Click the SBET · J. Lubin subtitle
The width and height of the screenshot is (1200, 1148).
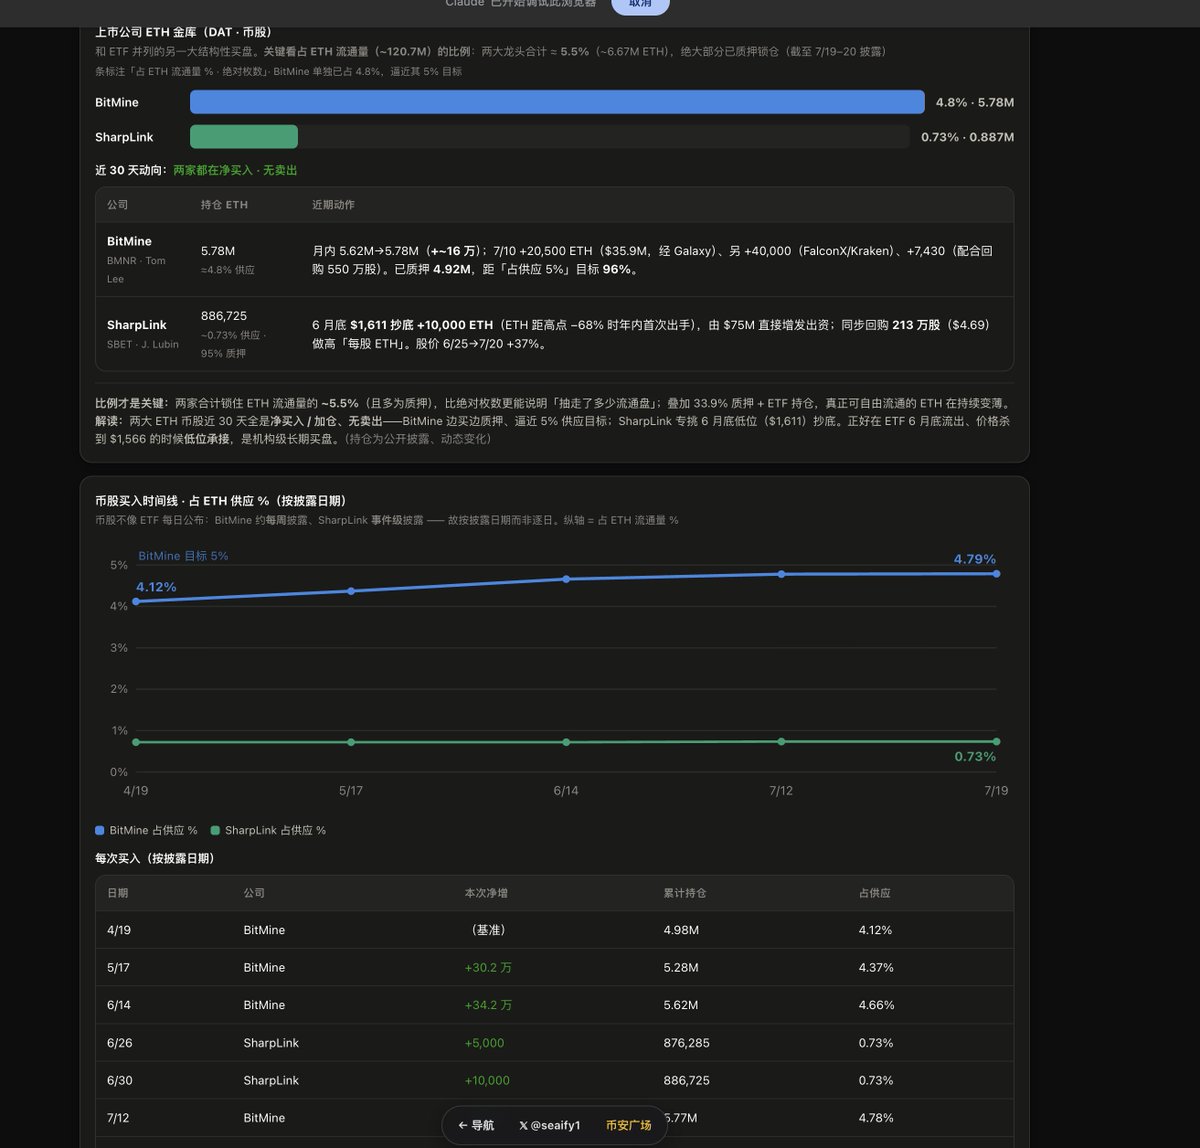point(143,344)
